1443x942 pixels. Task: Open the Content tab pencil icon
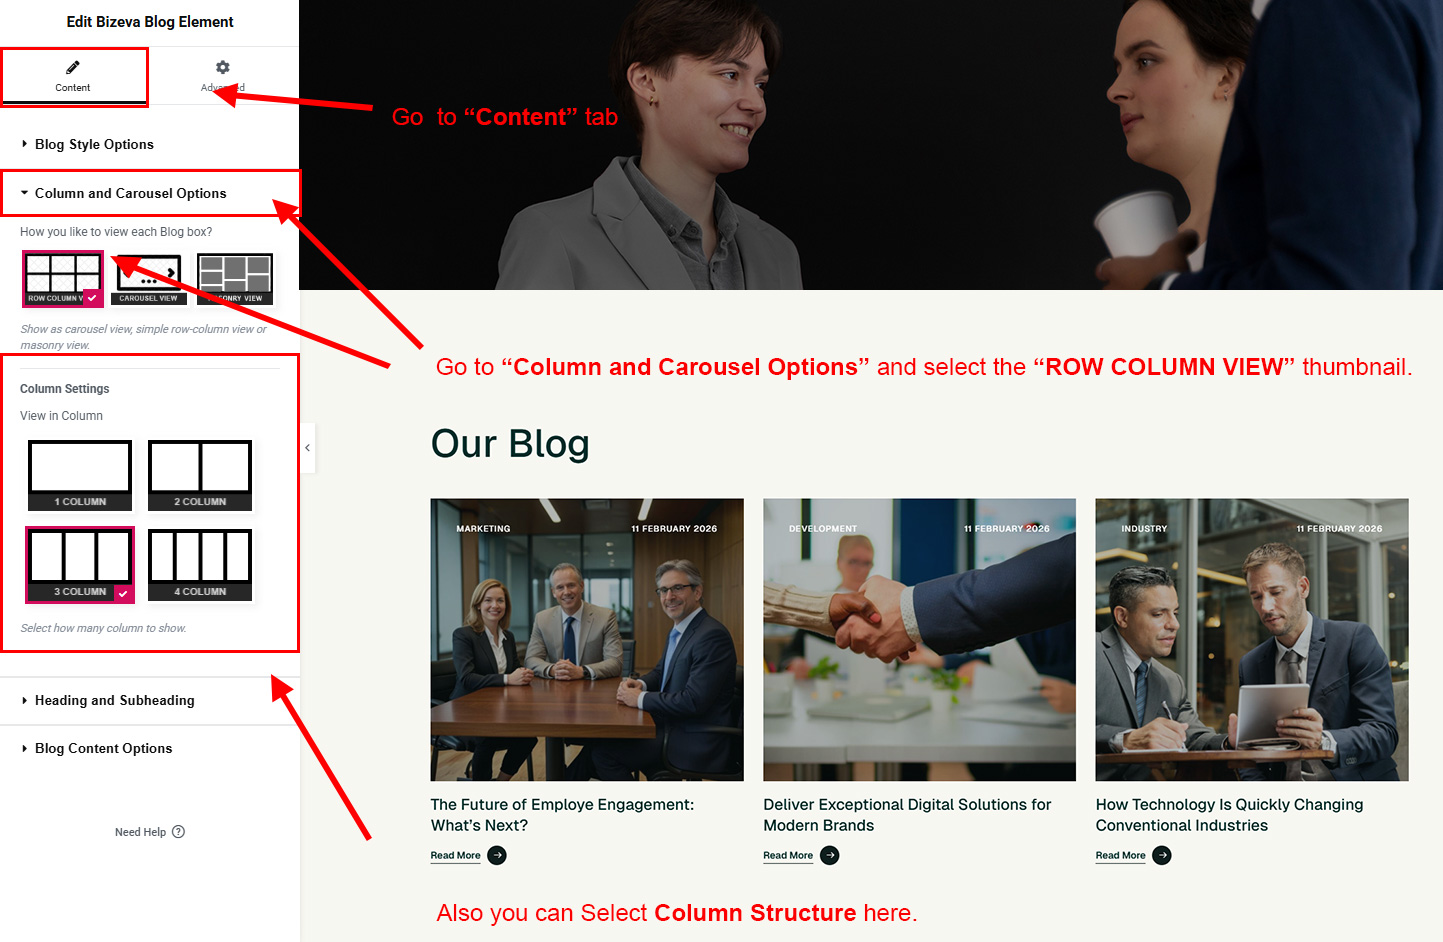pos(73,68)
